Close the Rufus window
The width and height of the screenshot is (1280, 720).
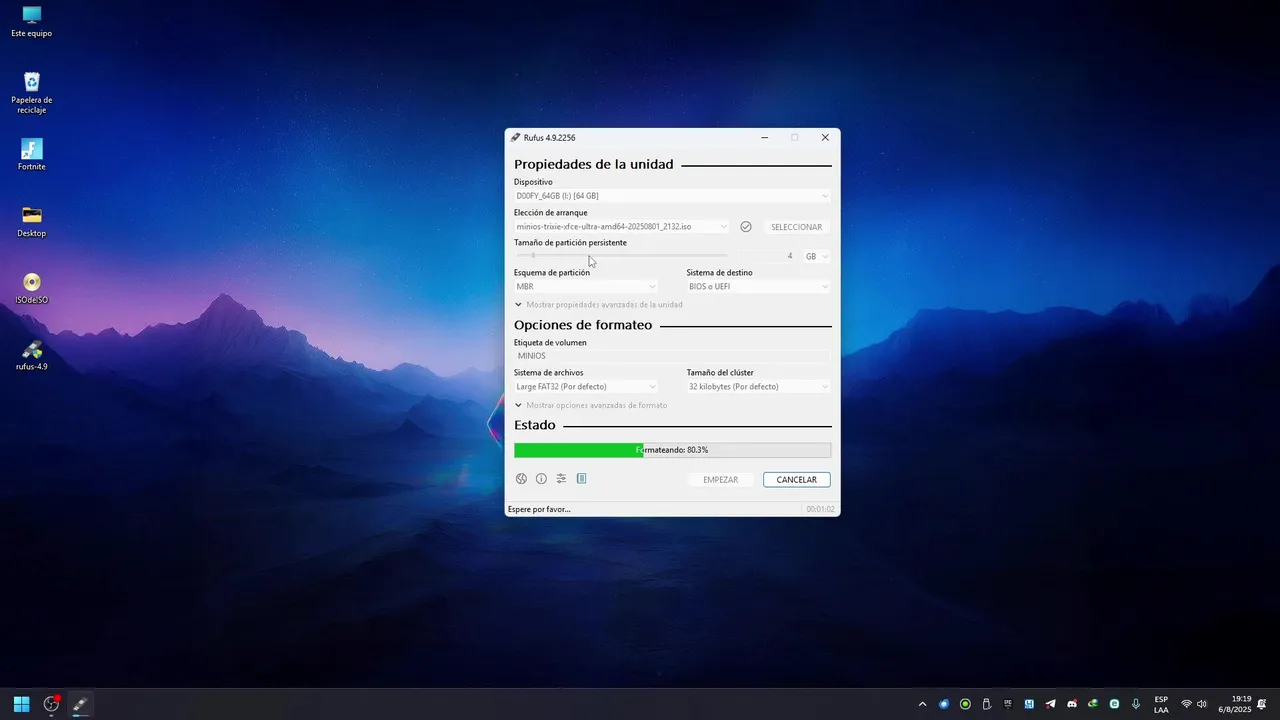pos(825,138)
